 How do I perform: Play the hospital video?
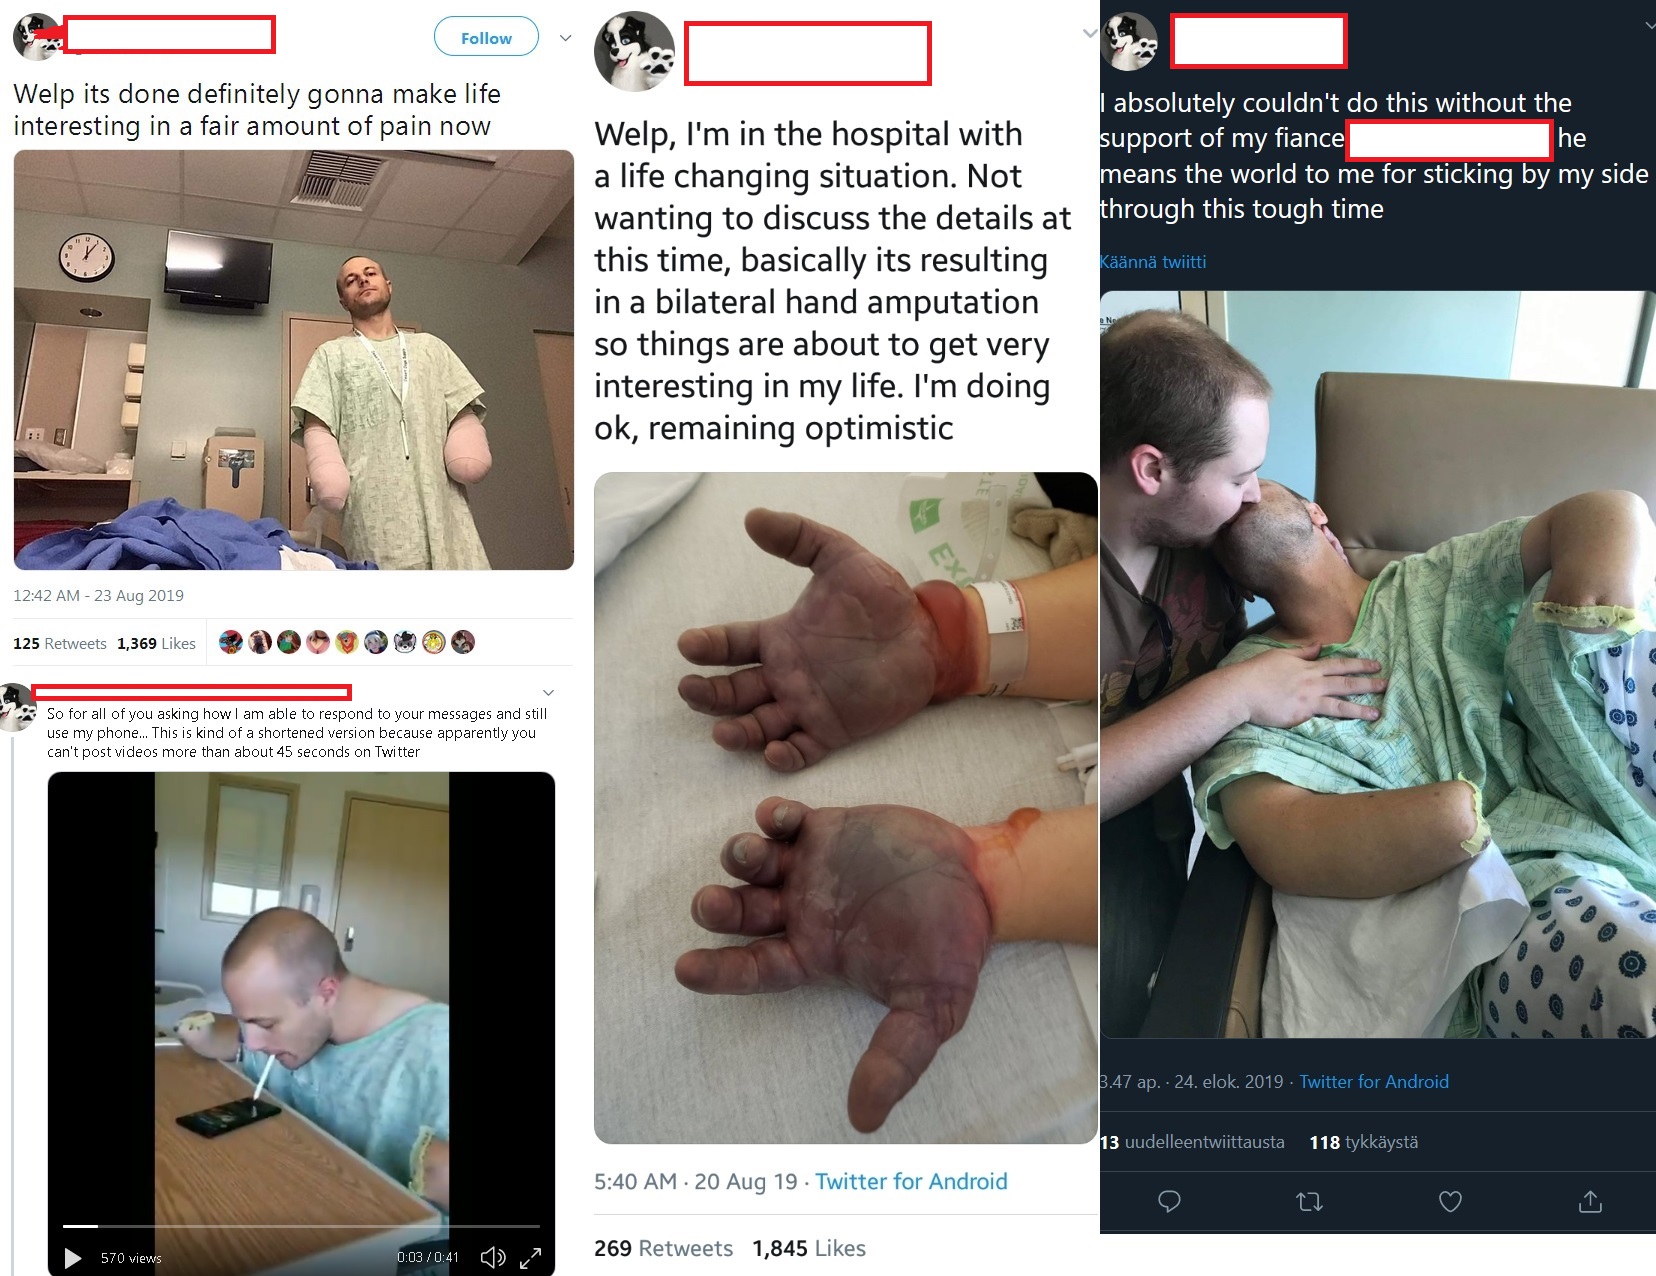(x=72, y=1257)
